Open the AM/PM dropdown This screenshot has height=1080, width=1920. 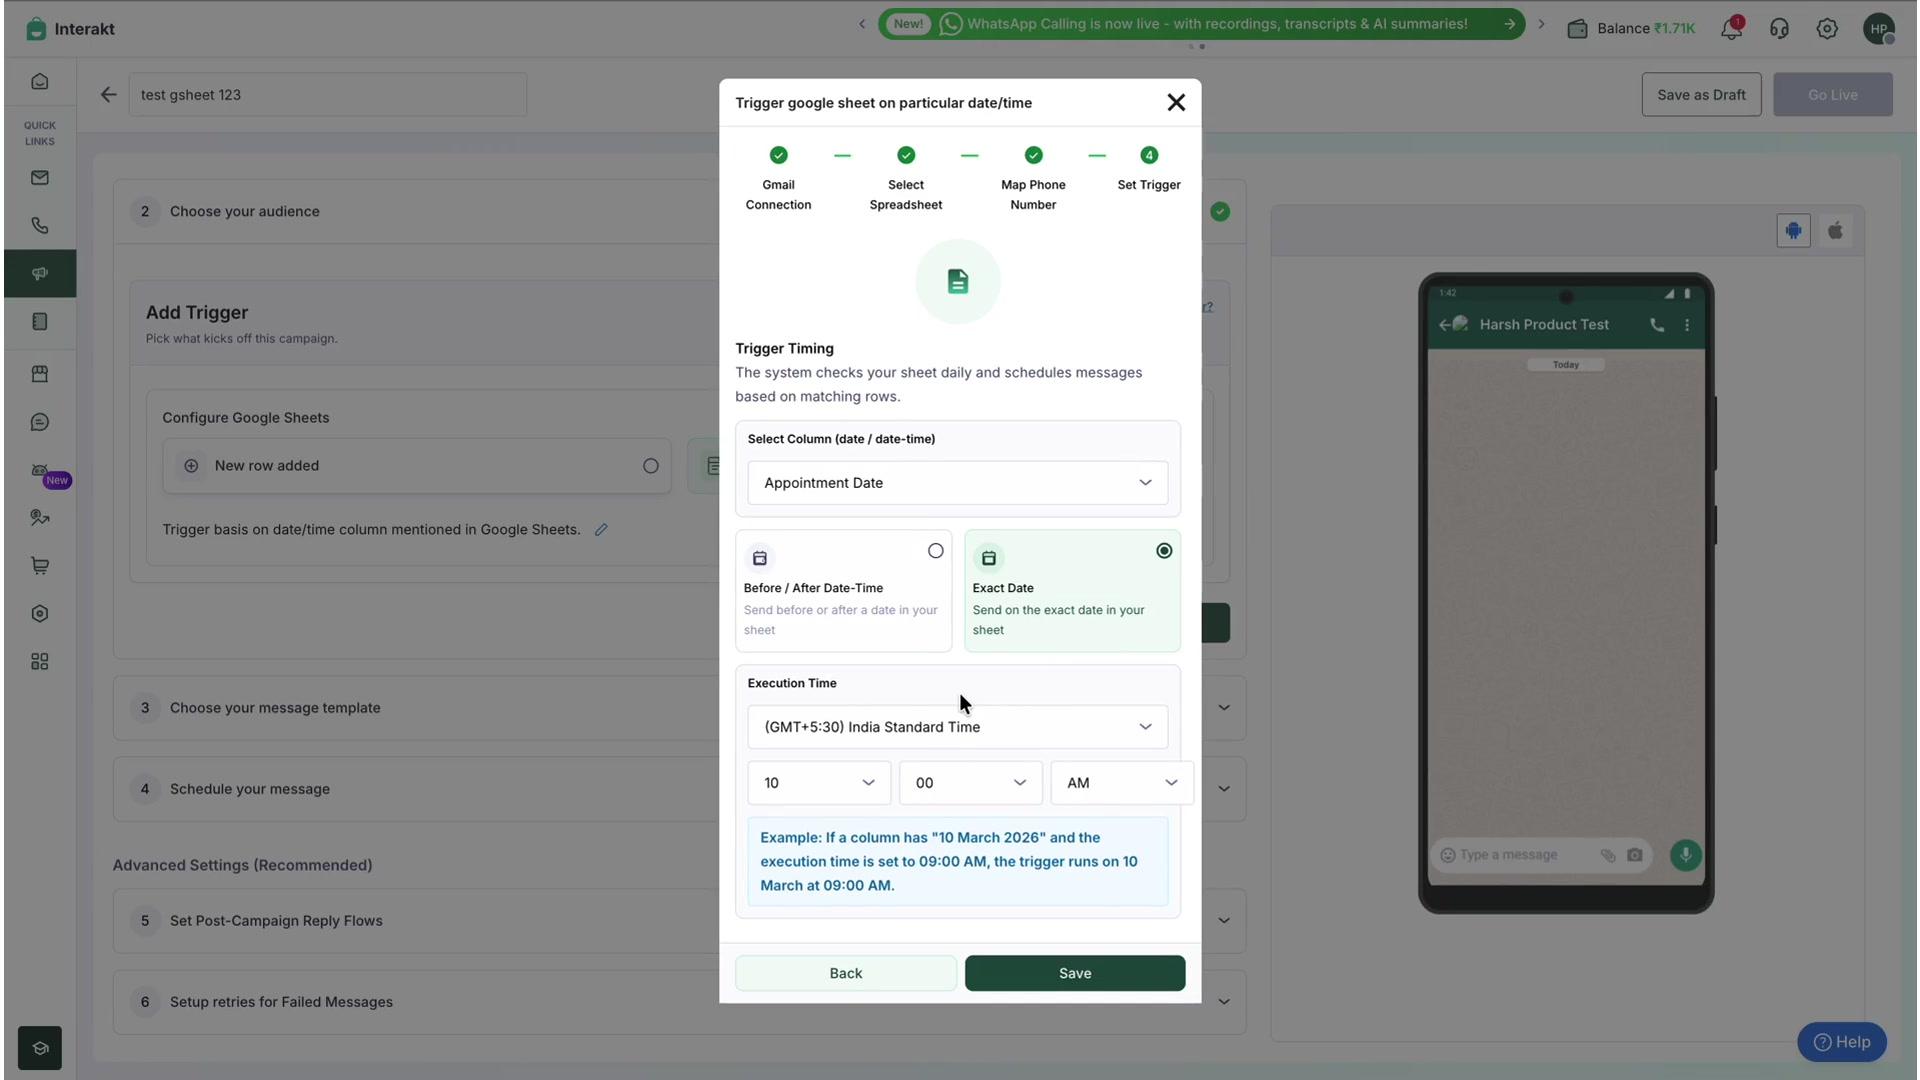click(x=1122, y=783)
